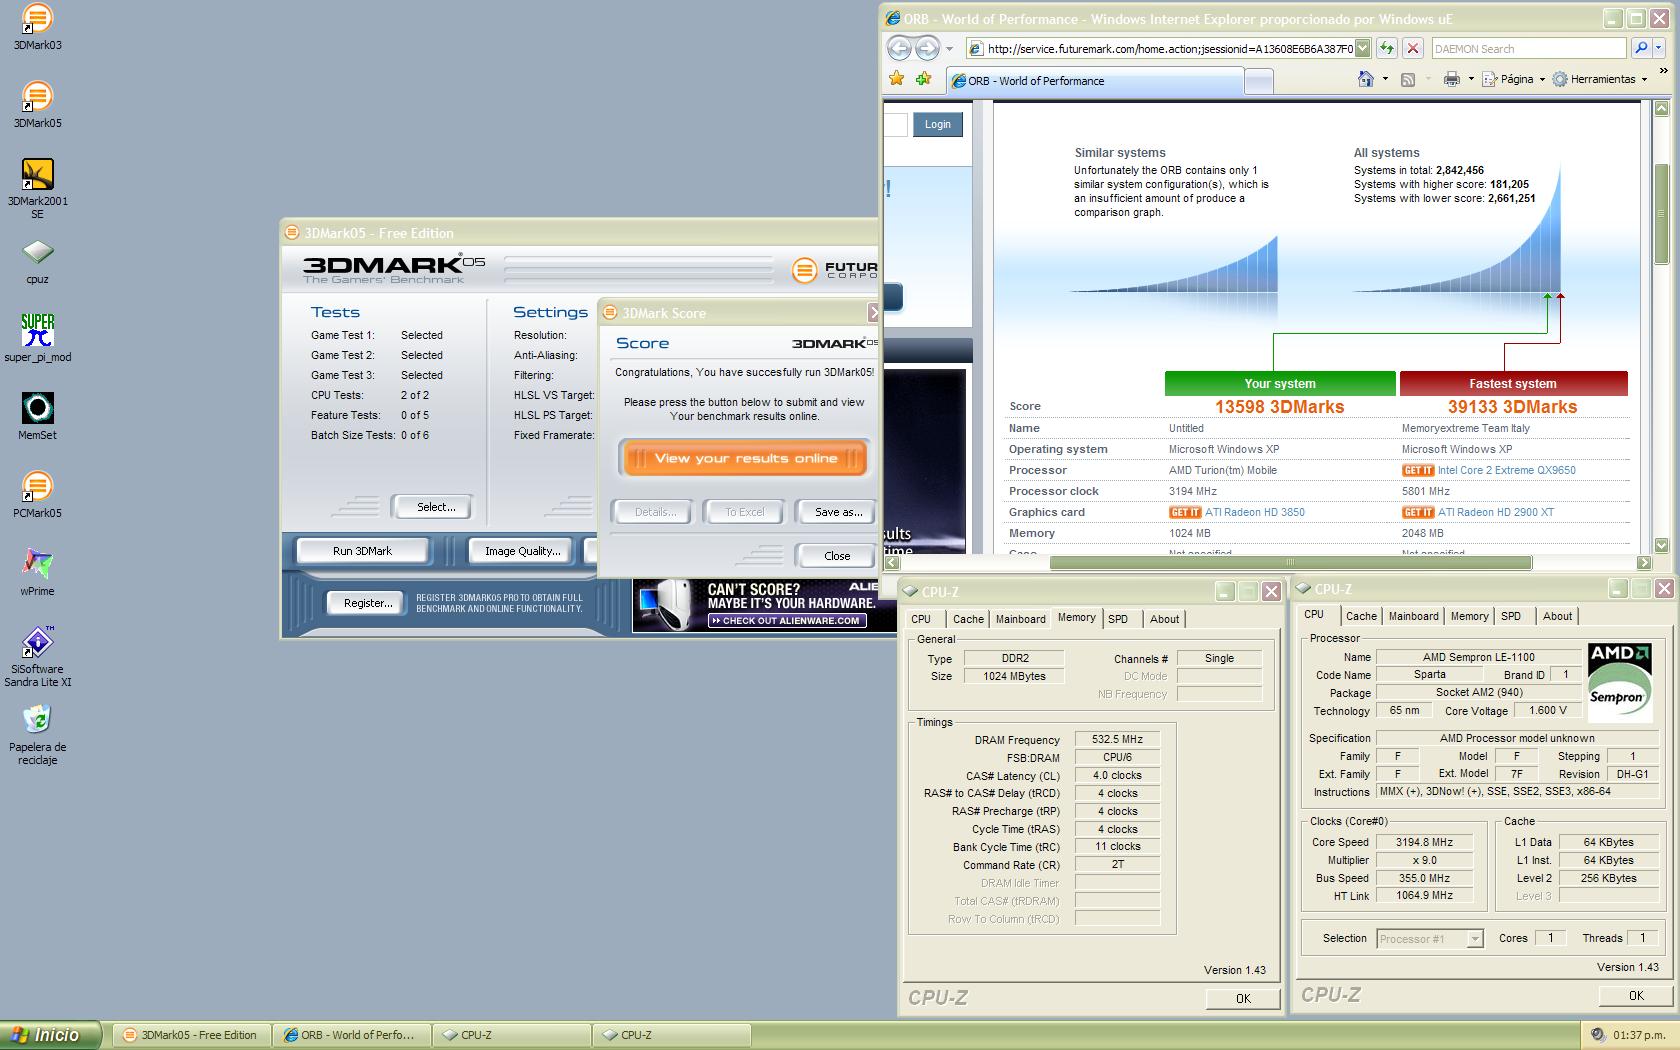Select SPD tab in CPU-Z Memory window
Screen dimensions: 1680x1050
1118,619
